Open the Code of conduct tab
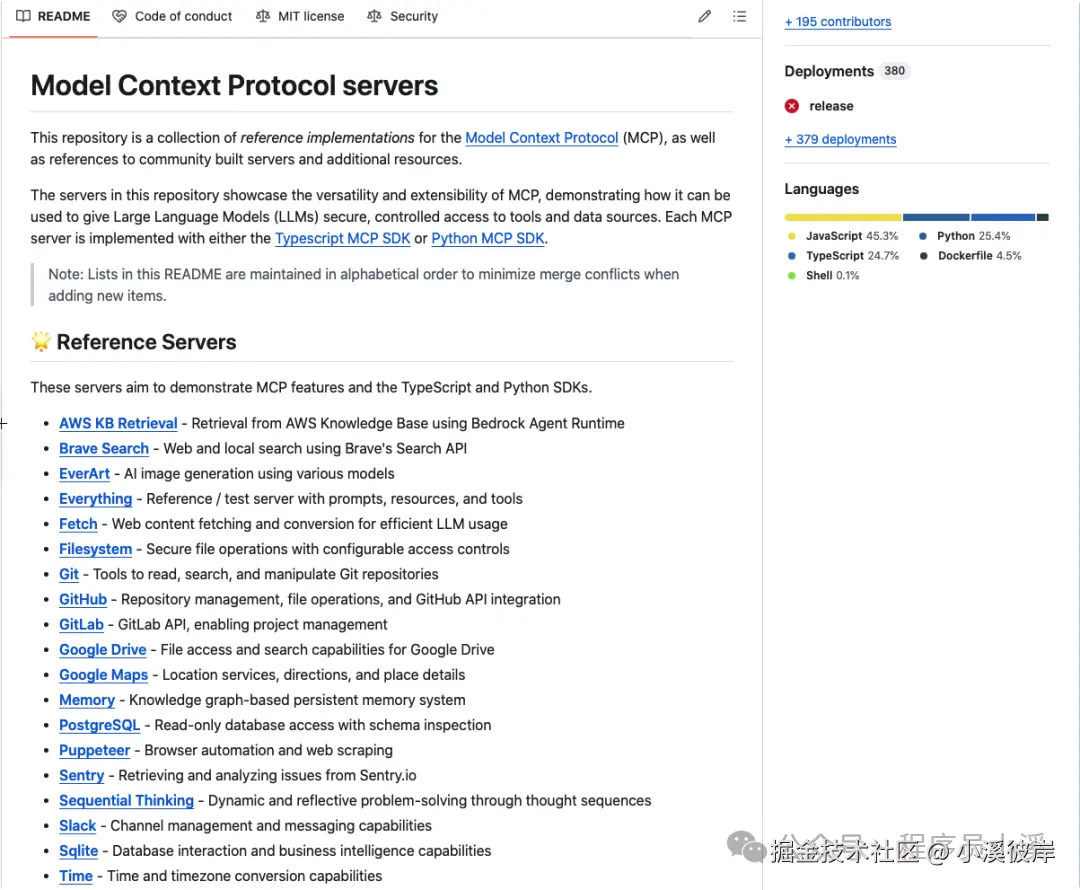This screenshot has width=1080, height=890. coord(172,16)
